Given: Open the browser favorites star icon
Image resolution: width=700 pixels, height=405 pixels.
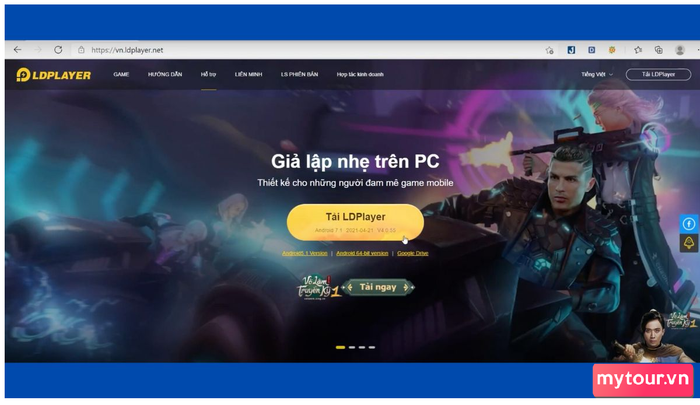Looking at the screenshot, I should [x=638, y=50].
